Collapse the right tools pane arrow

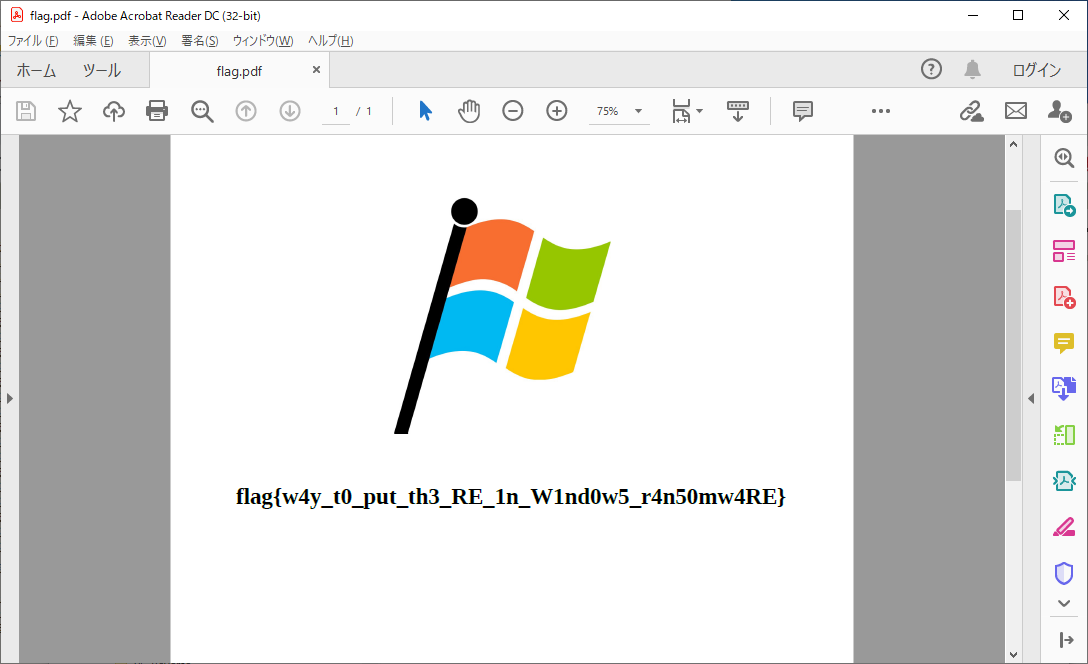[1066, 640]
